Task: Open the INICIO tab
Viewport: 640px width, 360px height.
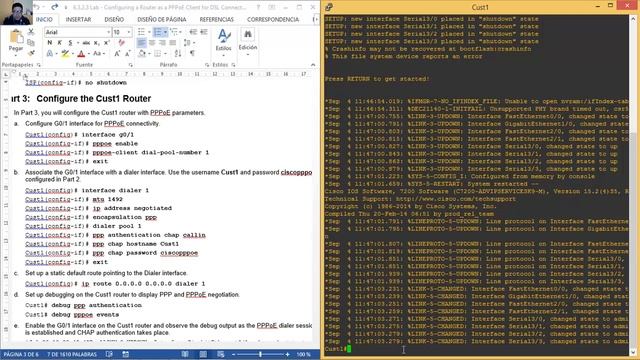Action: [x=44, y=19]
